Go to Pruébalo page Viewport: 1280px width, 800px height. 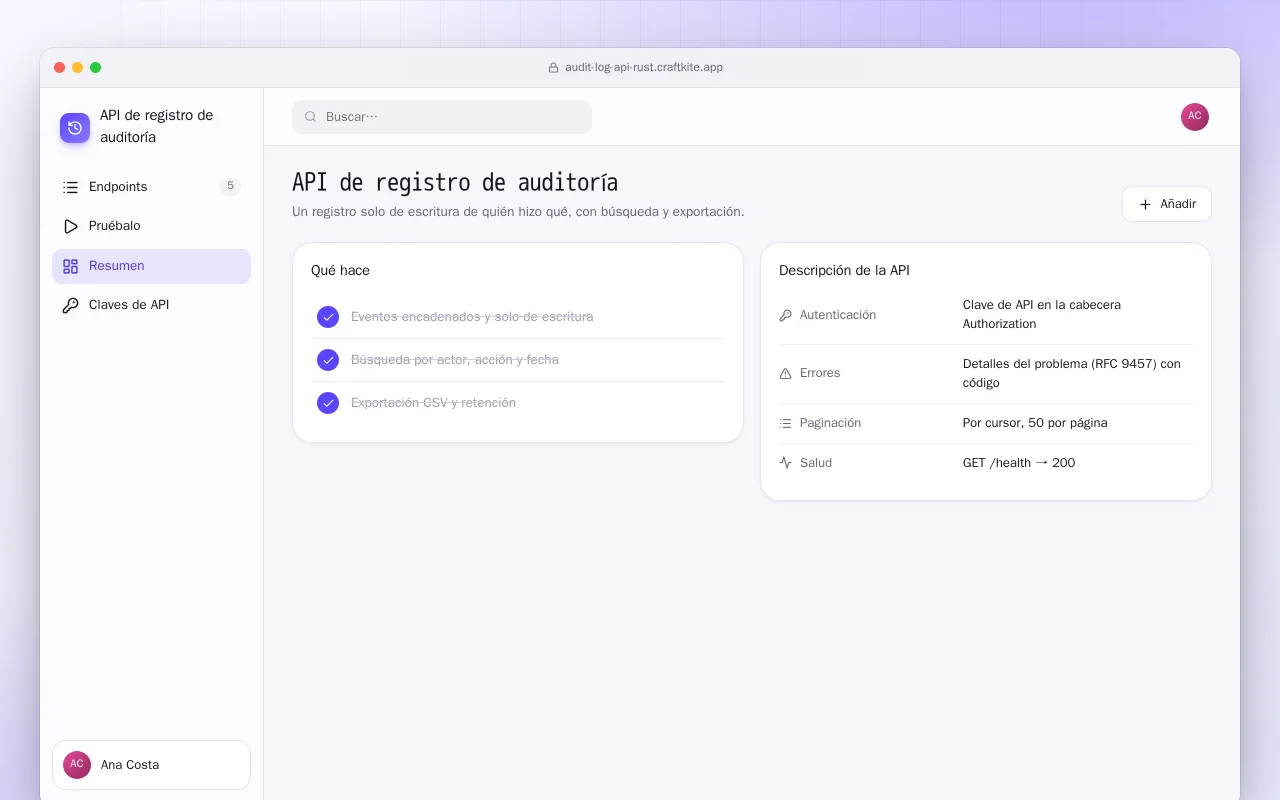click(x=151, y=226)
